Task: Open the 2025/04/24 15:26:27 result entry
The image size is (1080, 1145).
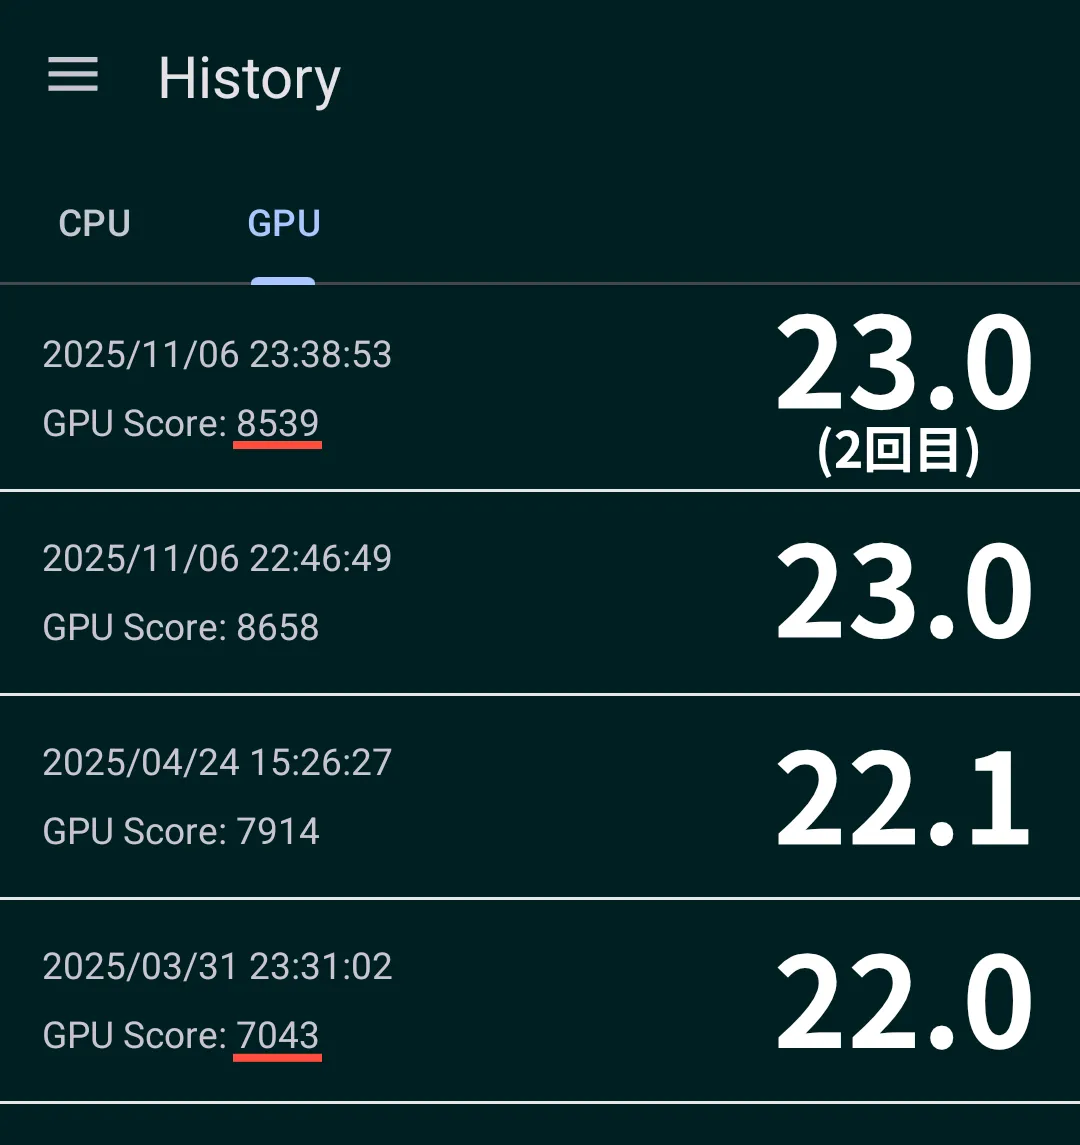Action: coord(540,797)
